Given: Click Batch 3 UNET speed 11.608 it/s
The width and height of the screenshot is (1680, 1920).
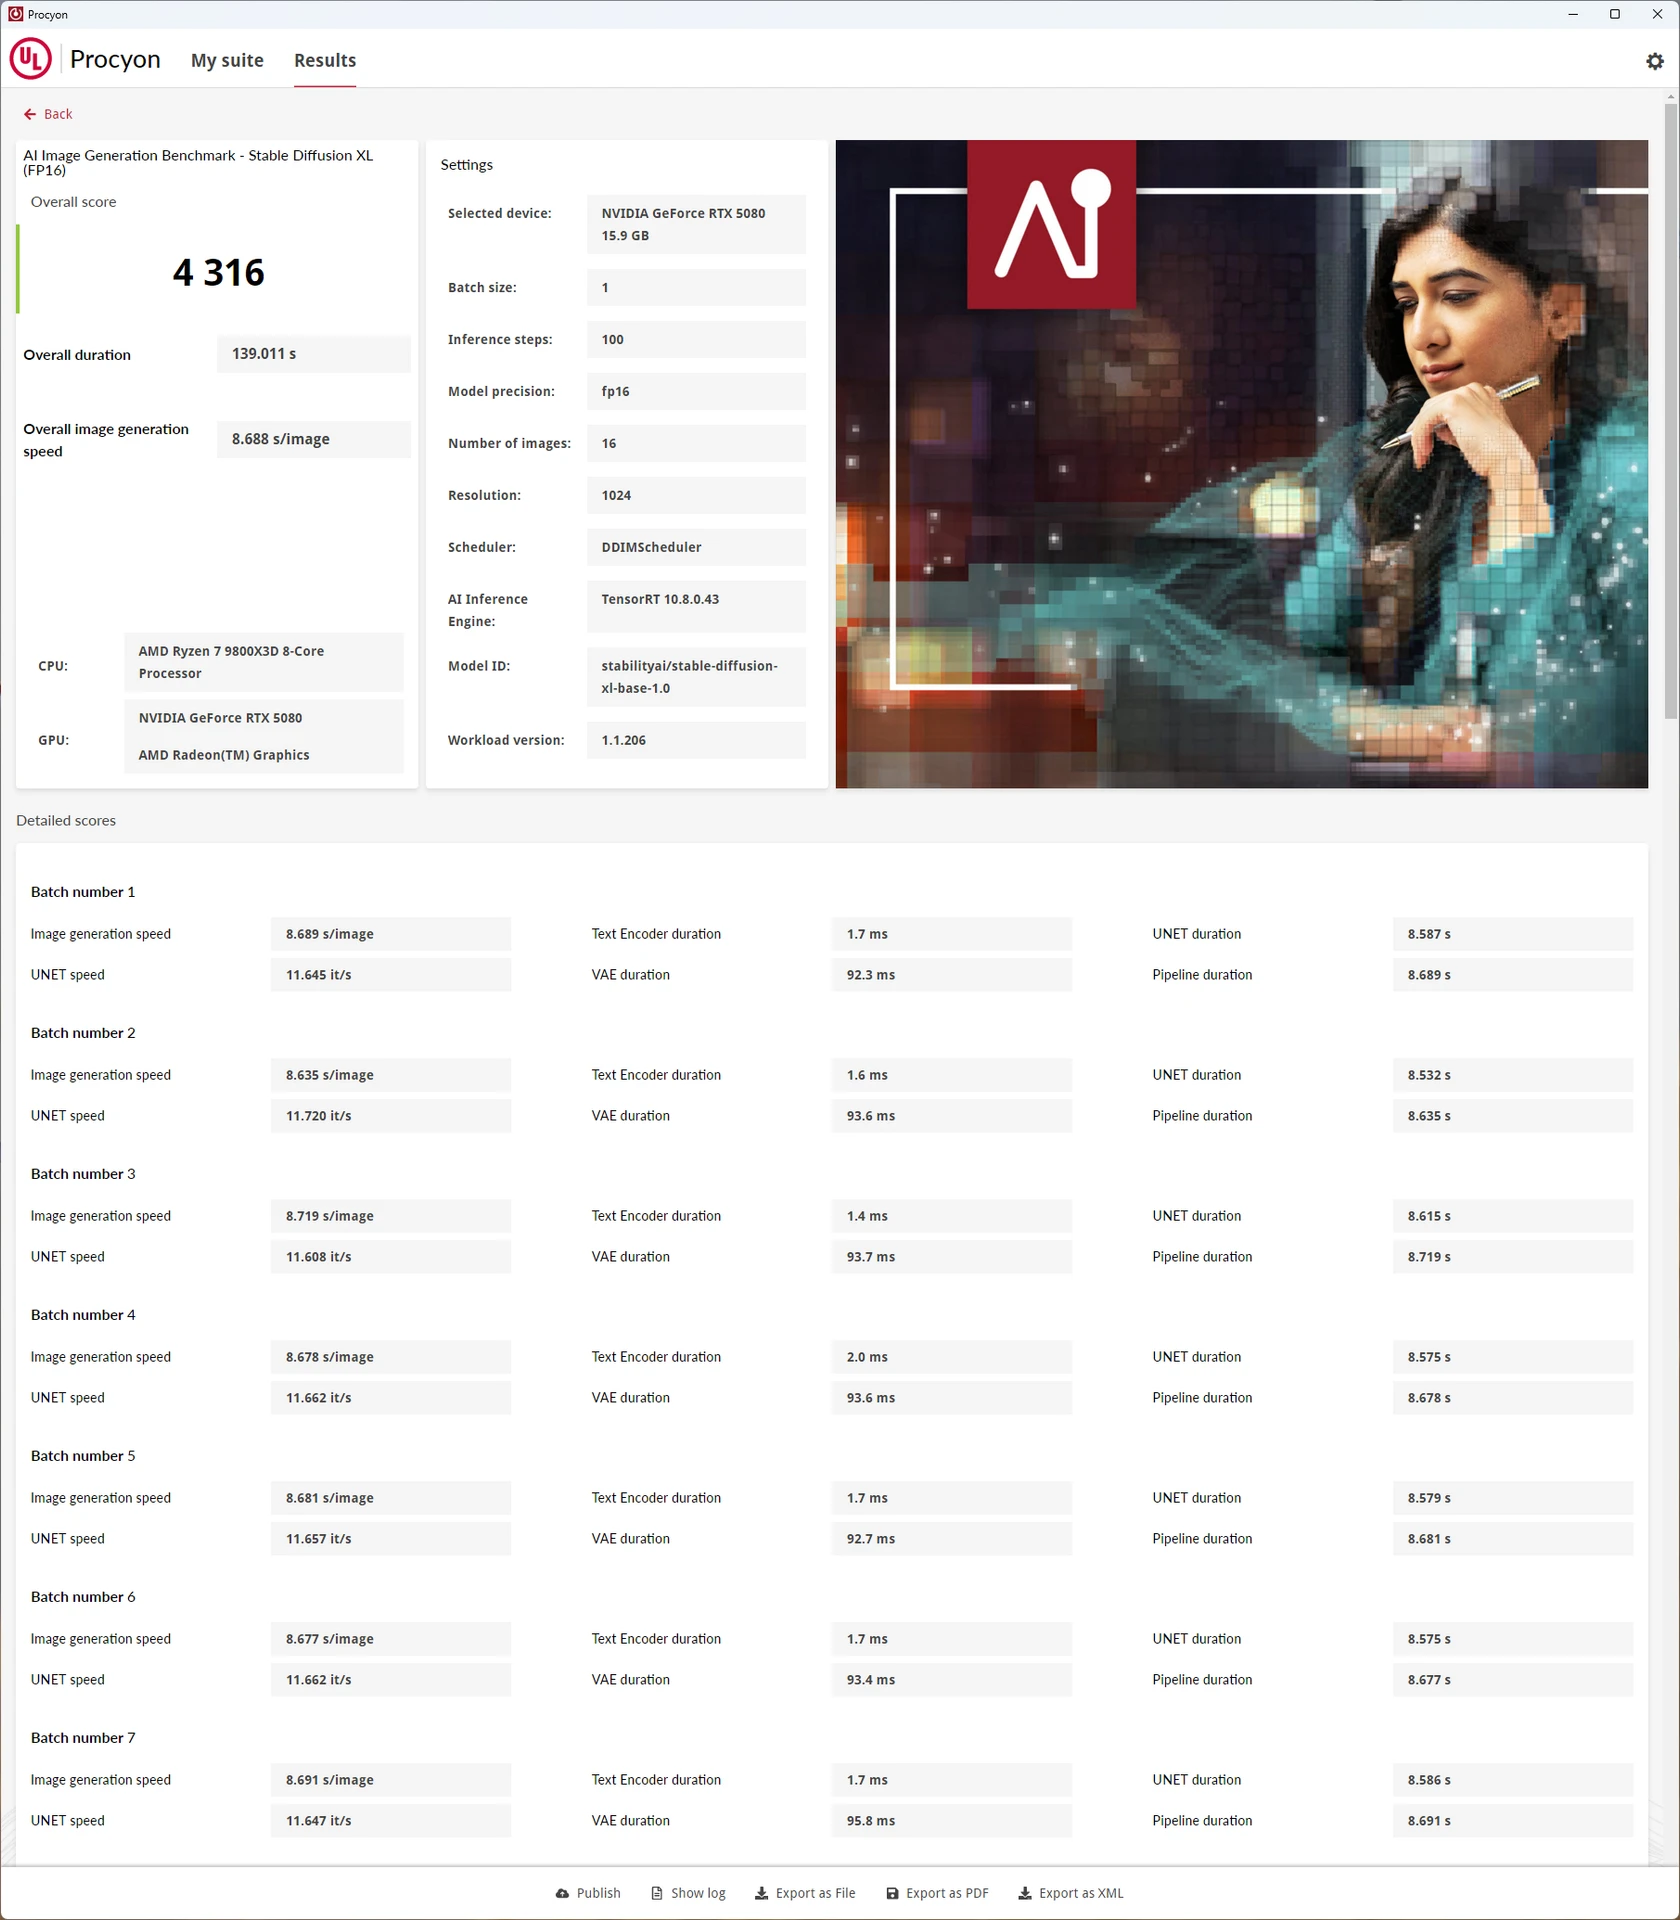Looking at the screenshot, I should tap(390, 1257).
